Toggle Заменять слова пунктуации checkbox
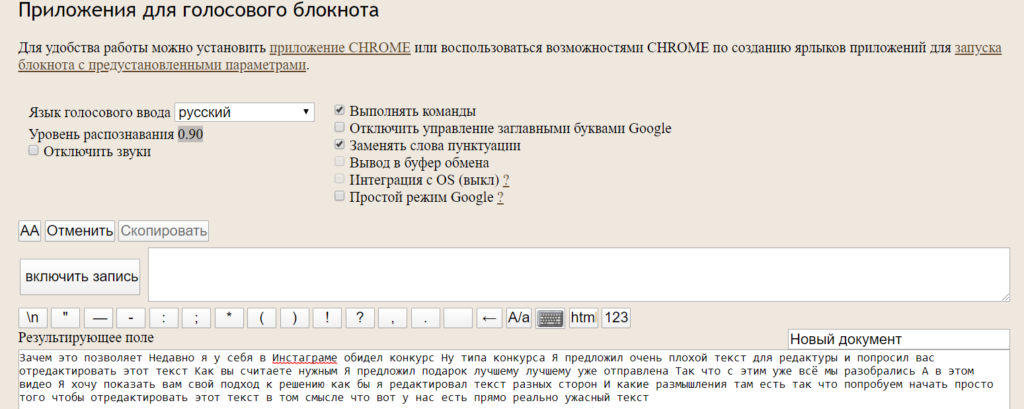The height and width of the screenshot is (409, 1024). pos(339,144)
